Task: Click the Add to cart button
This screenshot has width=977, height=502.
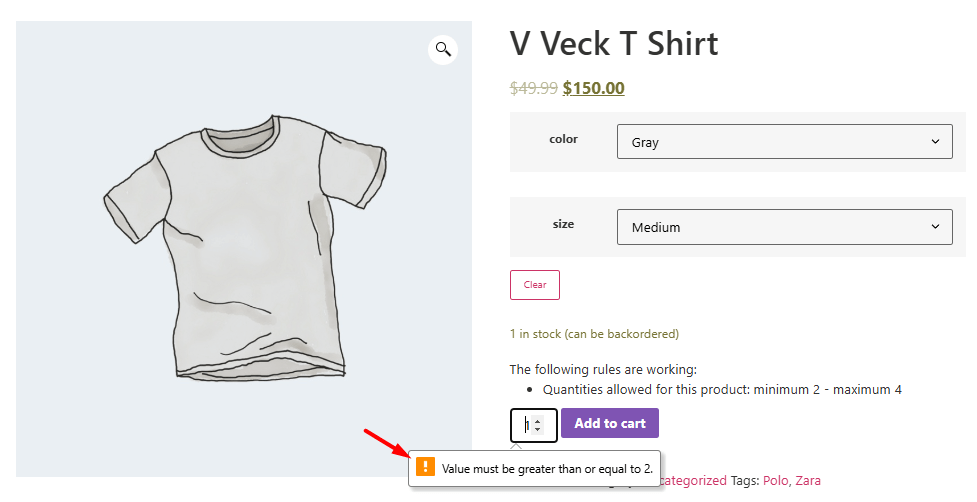Action: click(x=609, y=423)
